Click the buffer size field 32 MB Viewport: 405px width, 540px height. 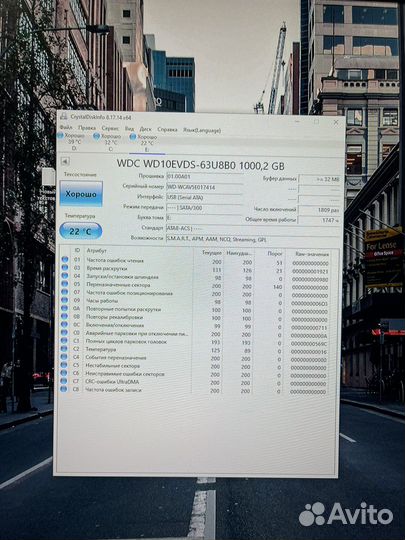[x=320, y=179]
